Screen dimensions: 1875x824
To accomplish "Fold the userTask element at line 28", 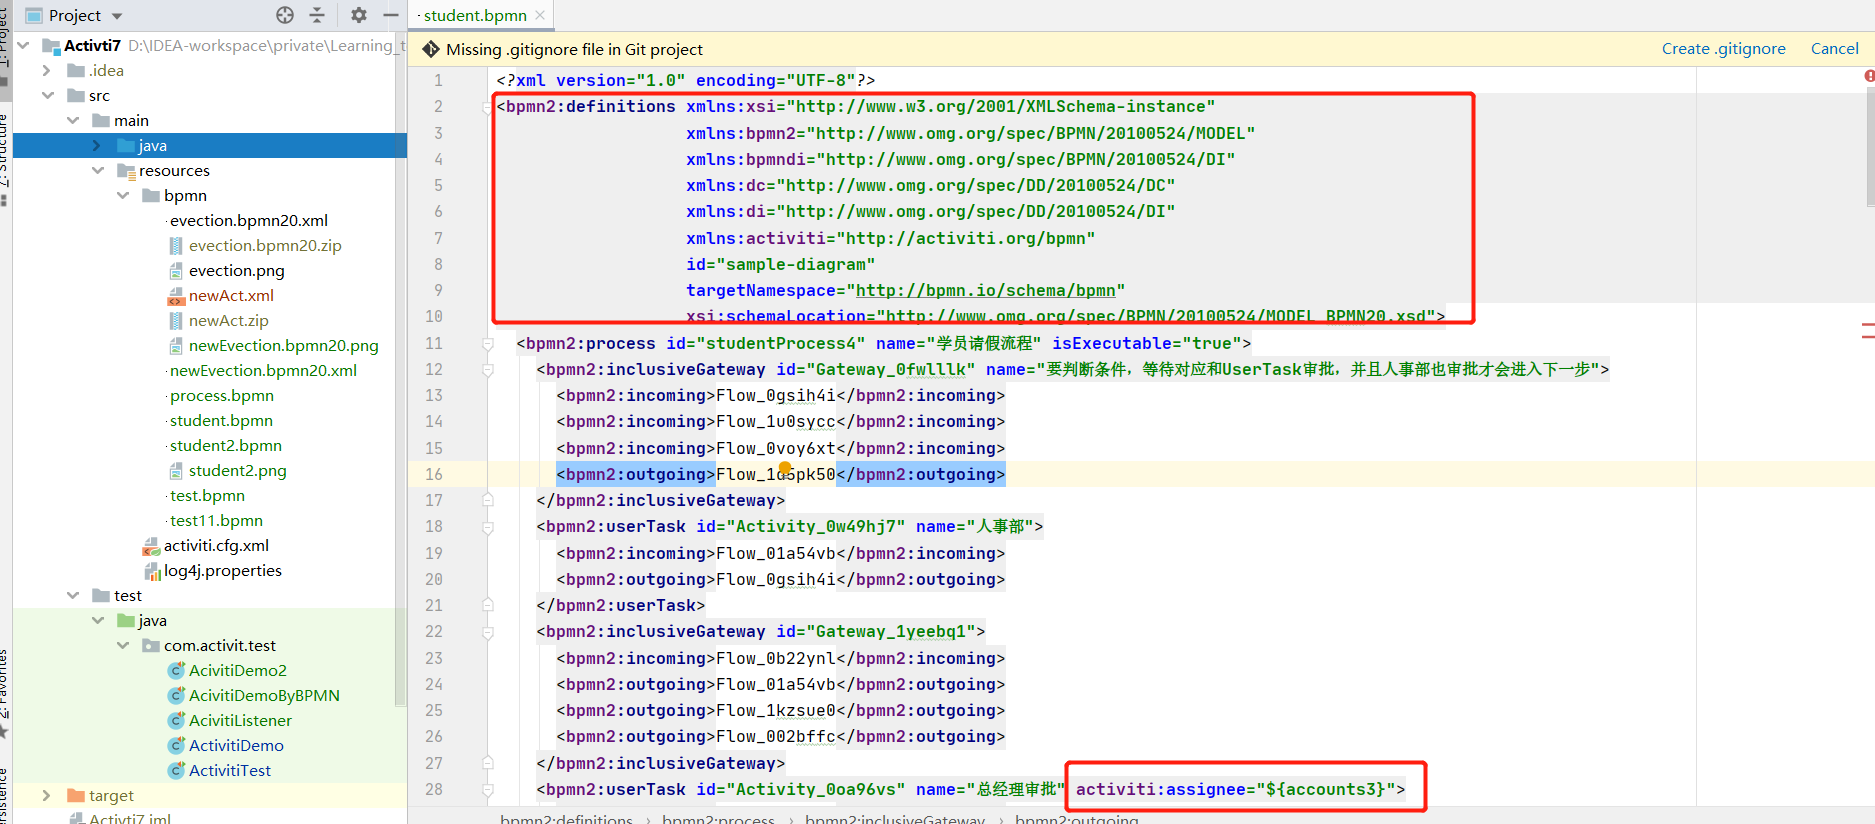I will (488, 789).
